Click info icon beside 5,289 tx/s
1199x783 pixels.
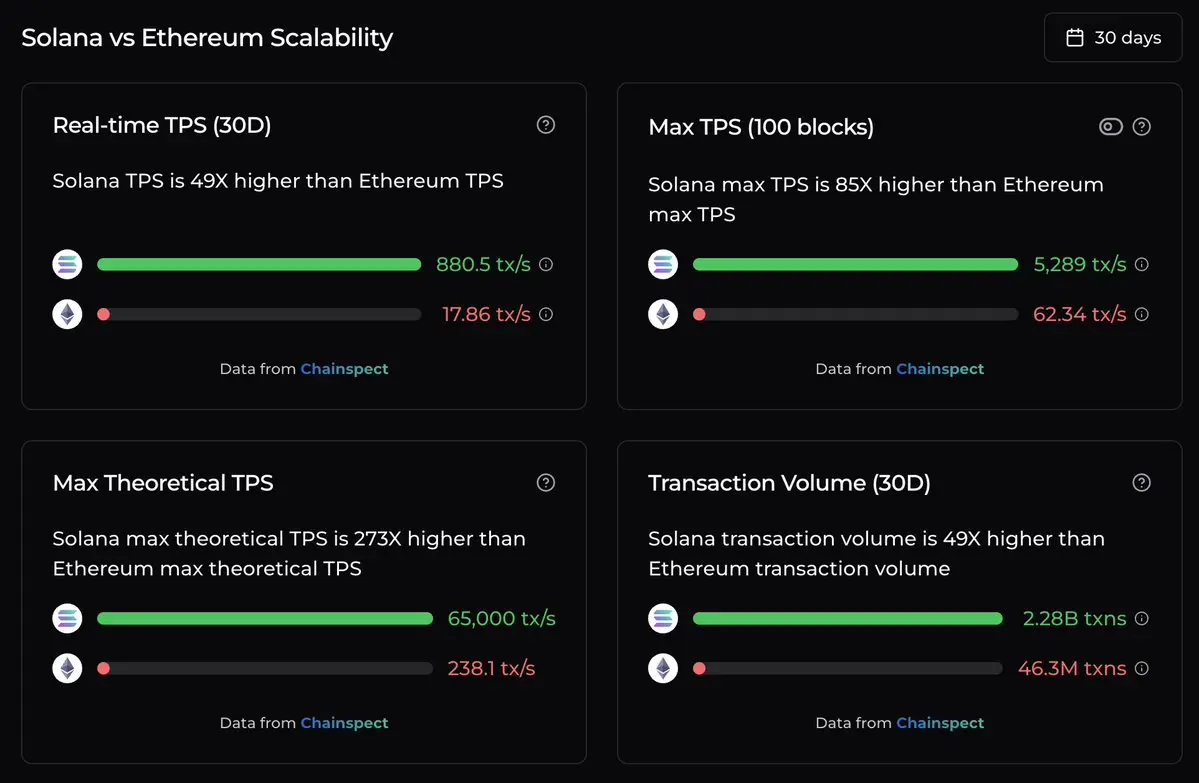click(x=1142, y=265)
